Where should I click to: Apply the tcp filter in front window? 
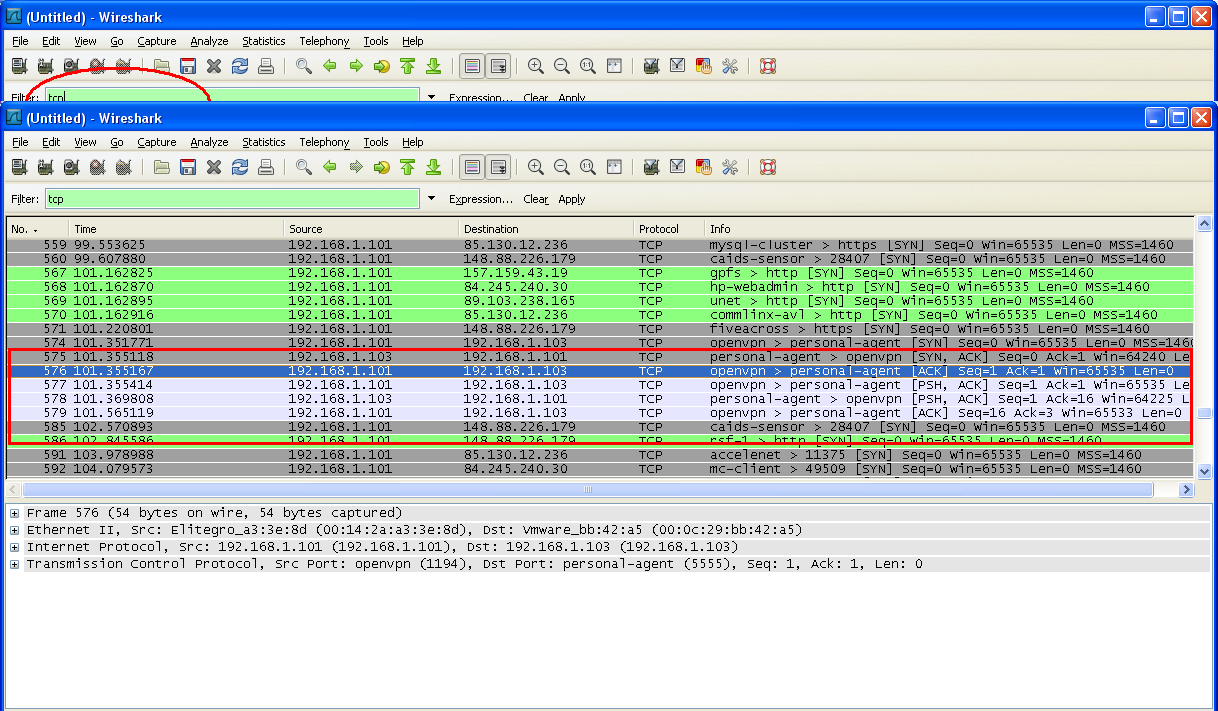[x=572, y=199]
